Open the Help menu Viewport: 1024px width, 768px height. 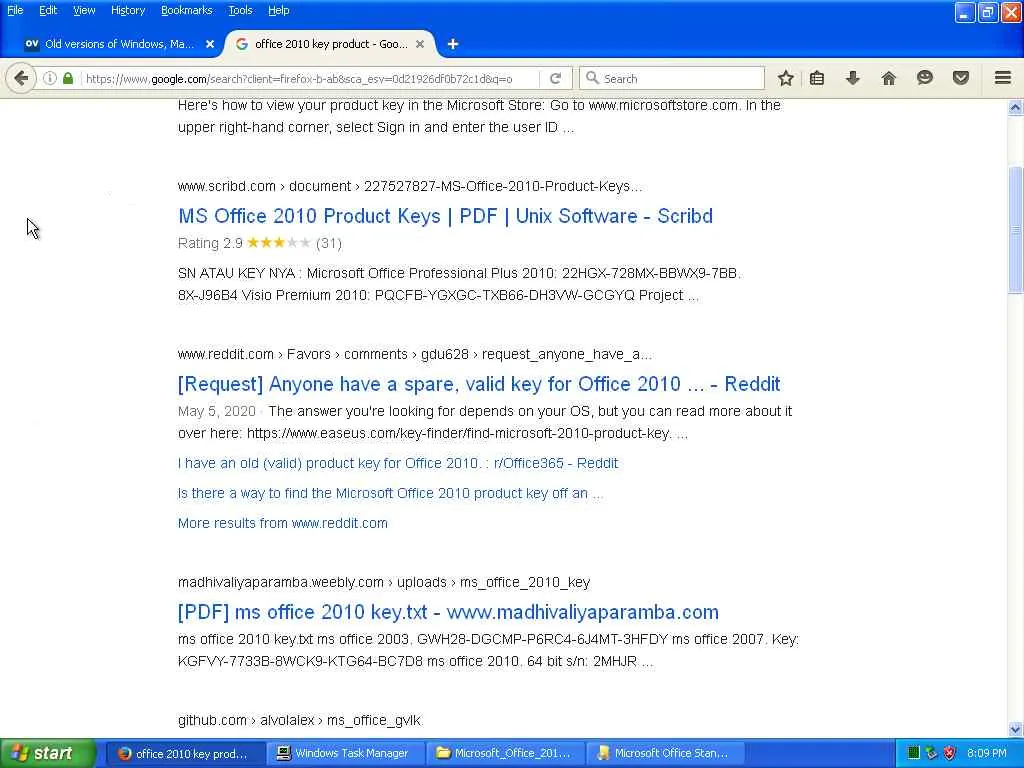pyautogui.click(x=278, y=10)
